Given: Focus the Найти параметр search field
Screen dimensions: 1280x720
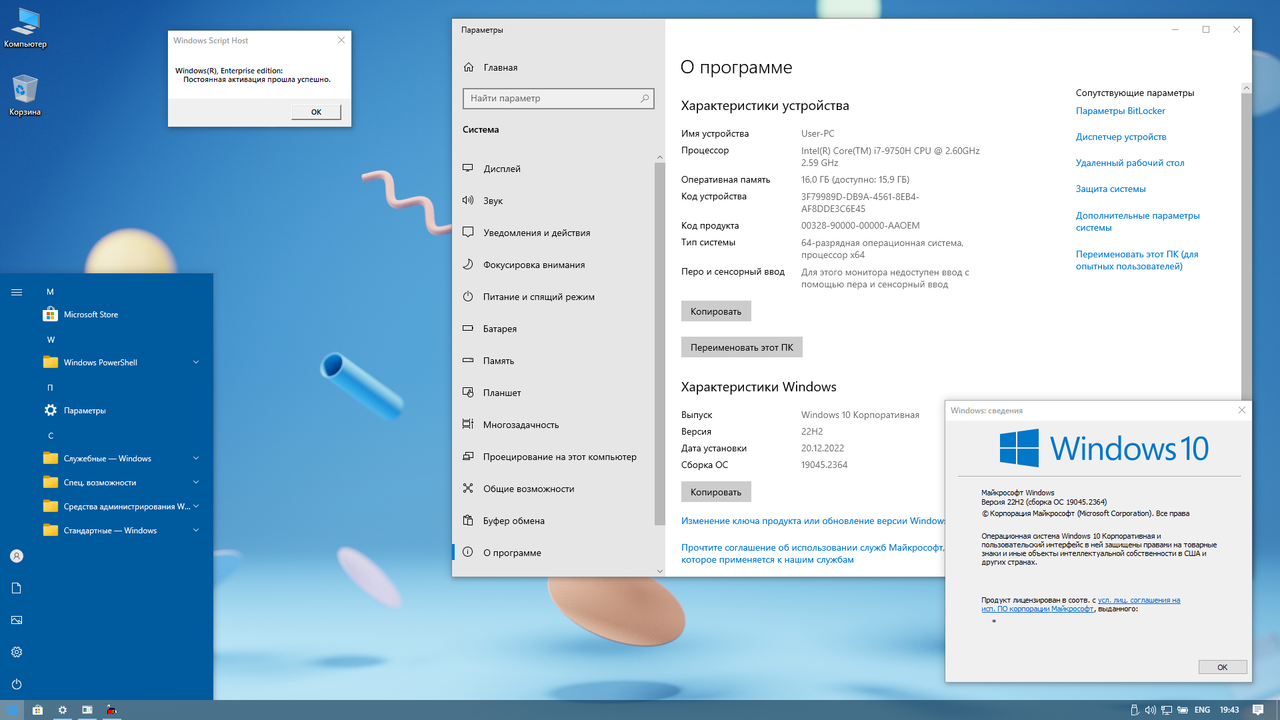Looking at the screenshot, I should 559,99.
